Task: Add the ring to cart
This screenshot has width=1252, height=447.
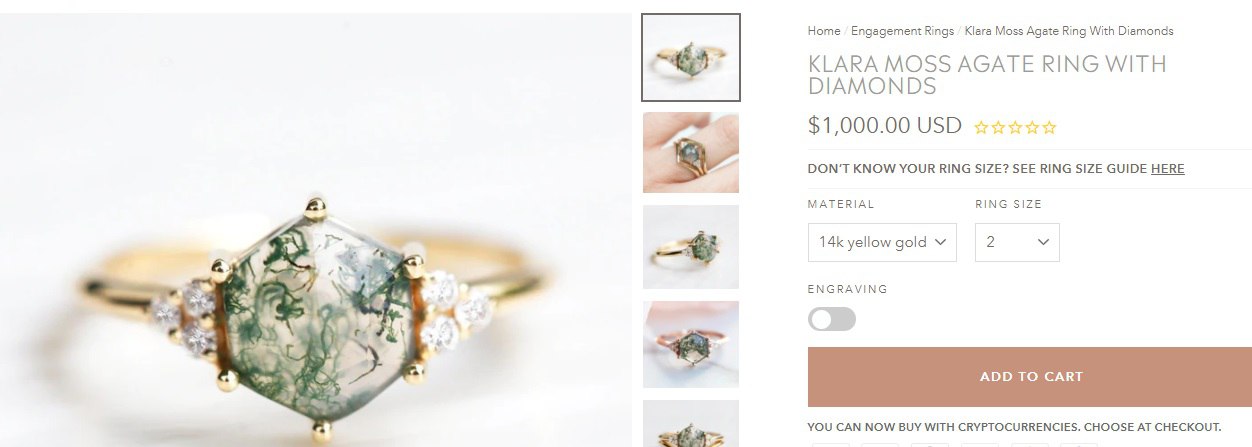Action: click(x=1030, y=377)
